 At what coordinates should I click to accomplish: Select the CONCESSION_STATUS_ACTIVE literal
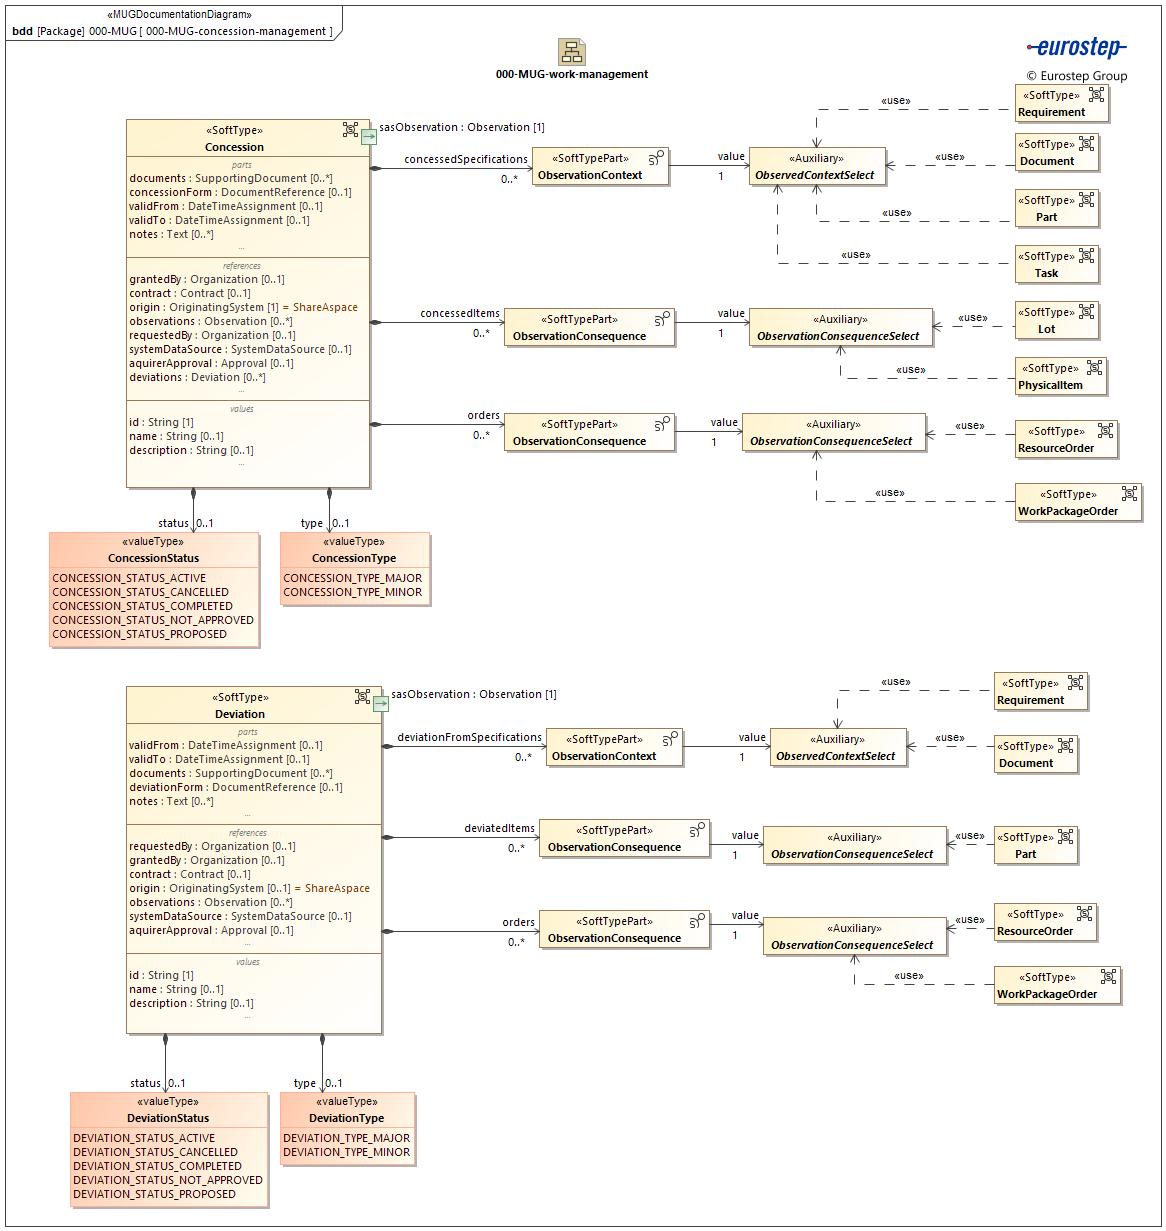[128, 577]
